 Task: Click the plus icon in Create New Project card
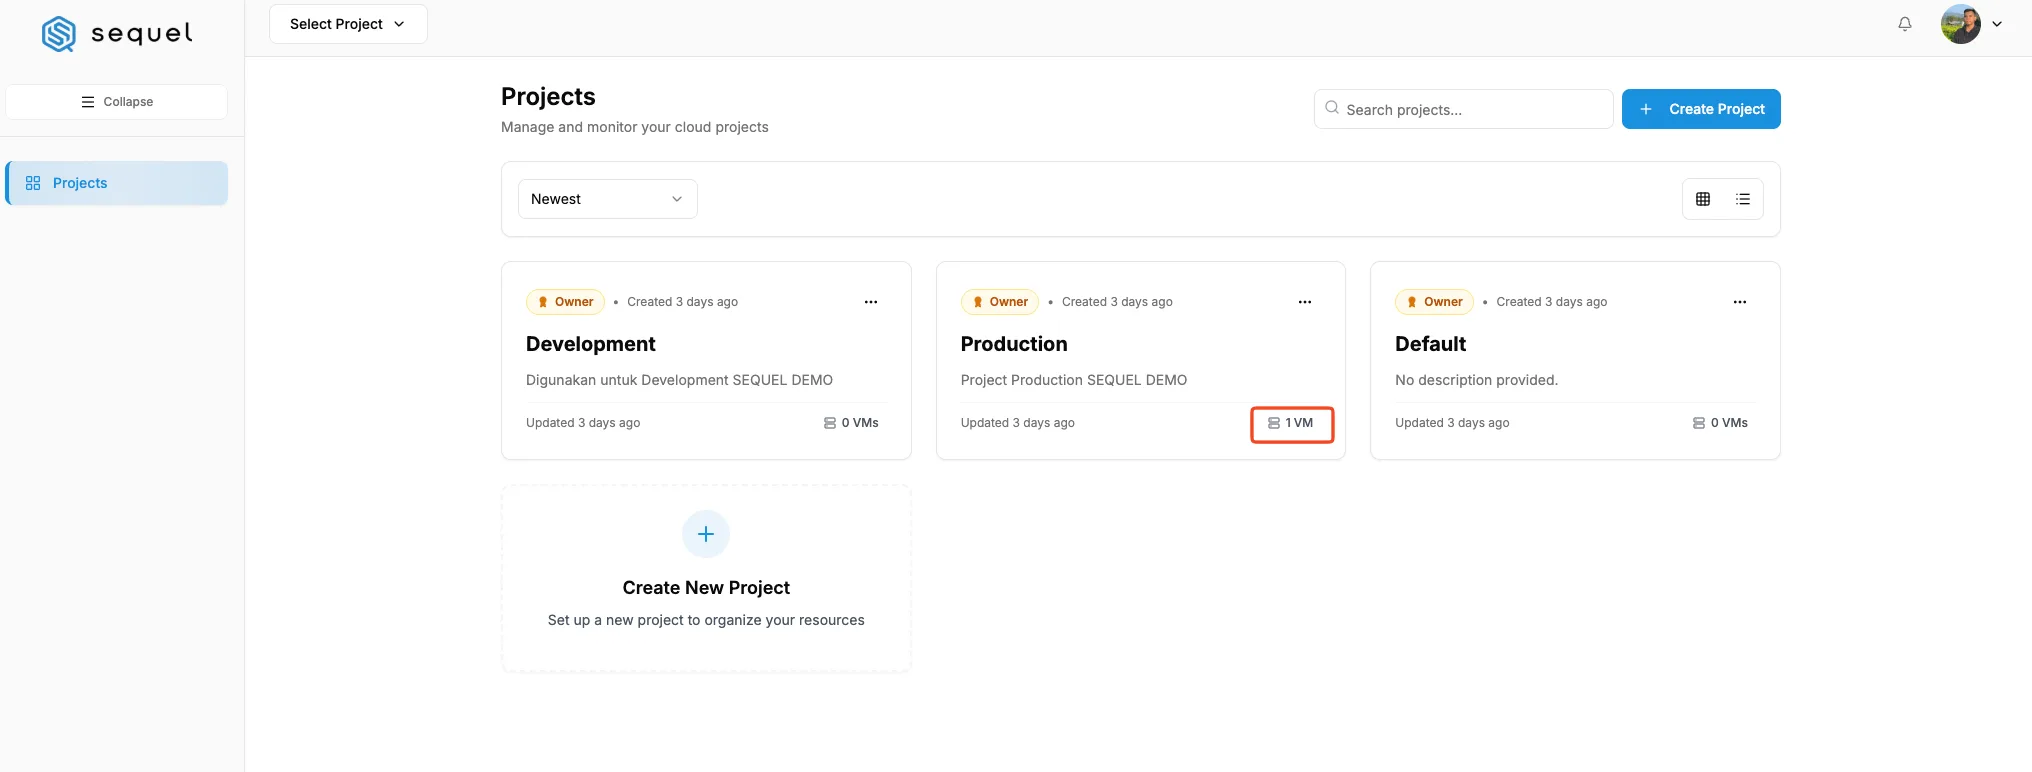[706, 534]
